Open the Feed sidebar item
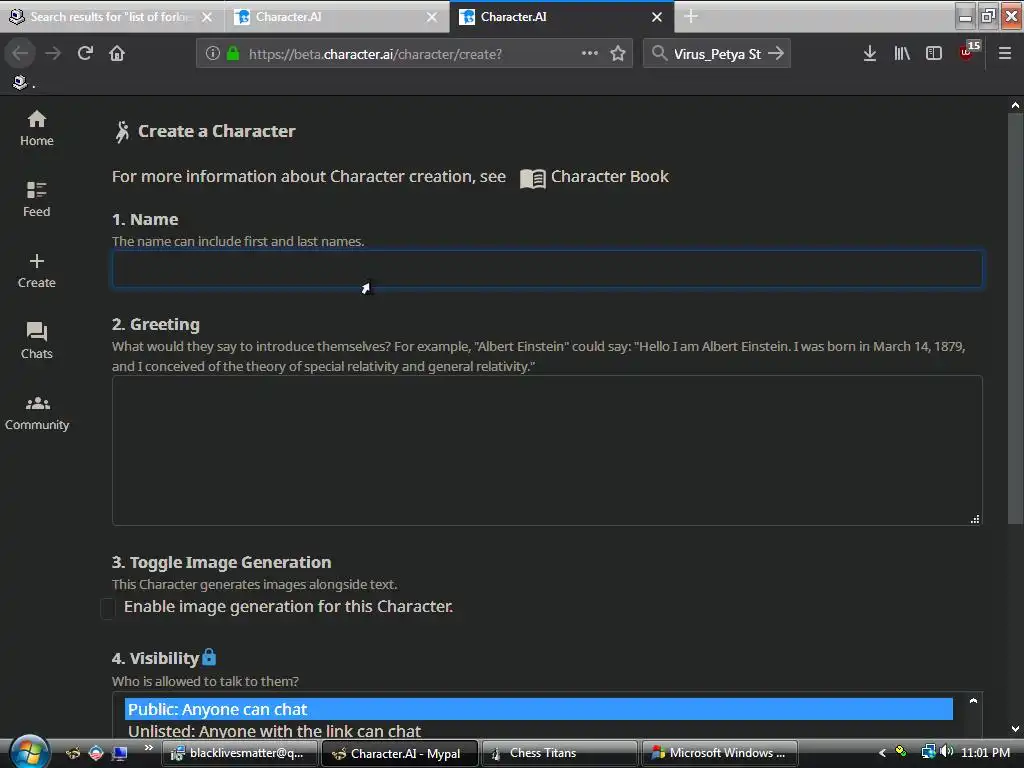Image resolution: width=1024 pixels, height=768 pixels. tap(37, 199)
